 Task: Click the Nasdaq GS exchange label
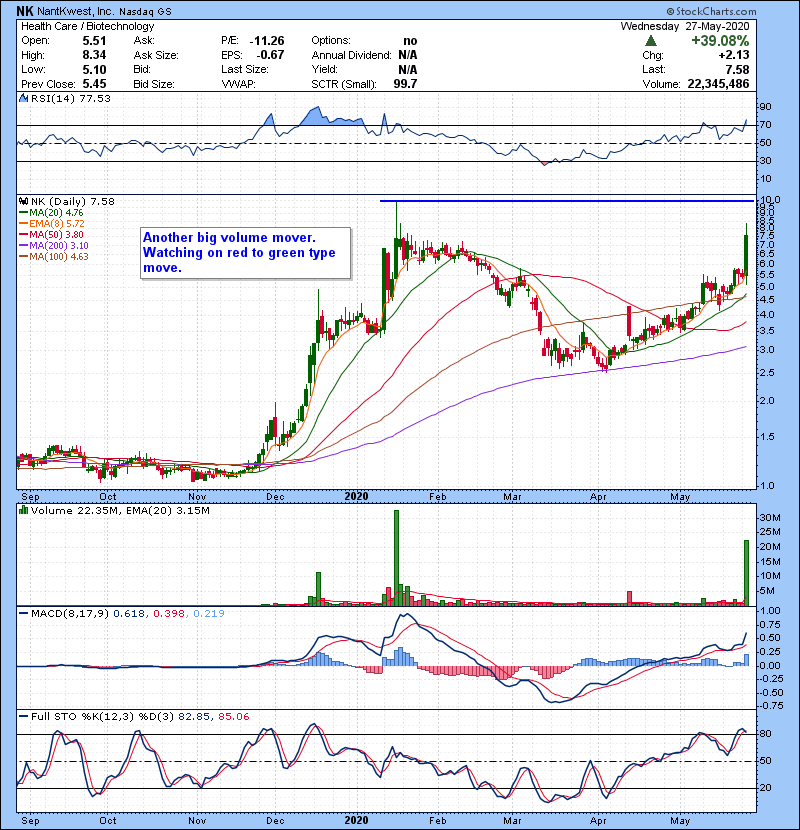click(145, 11)
